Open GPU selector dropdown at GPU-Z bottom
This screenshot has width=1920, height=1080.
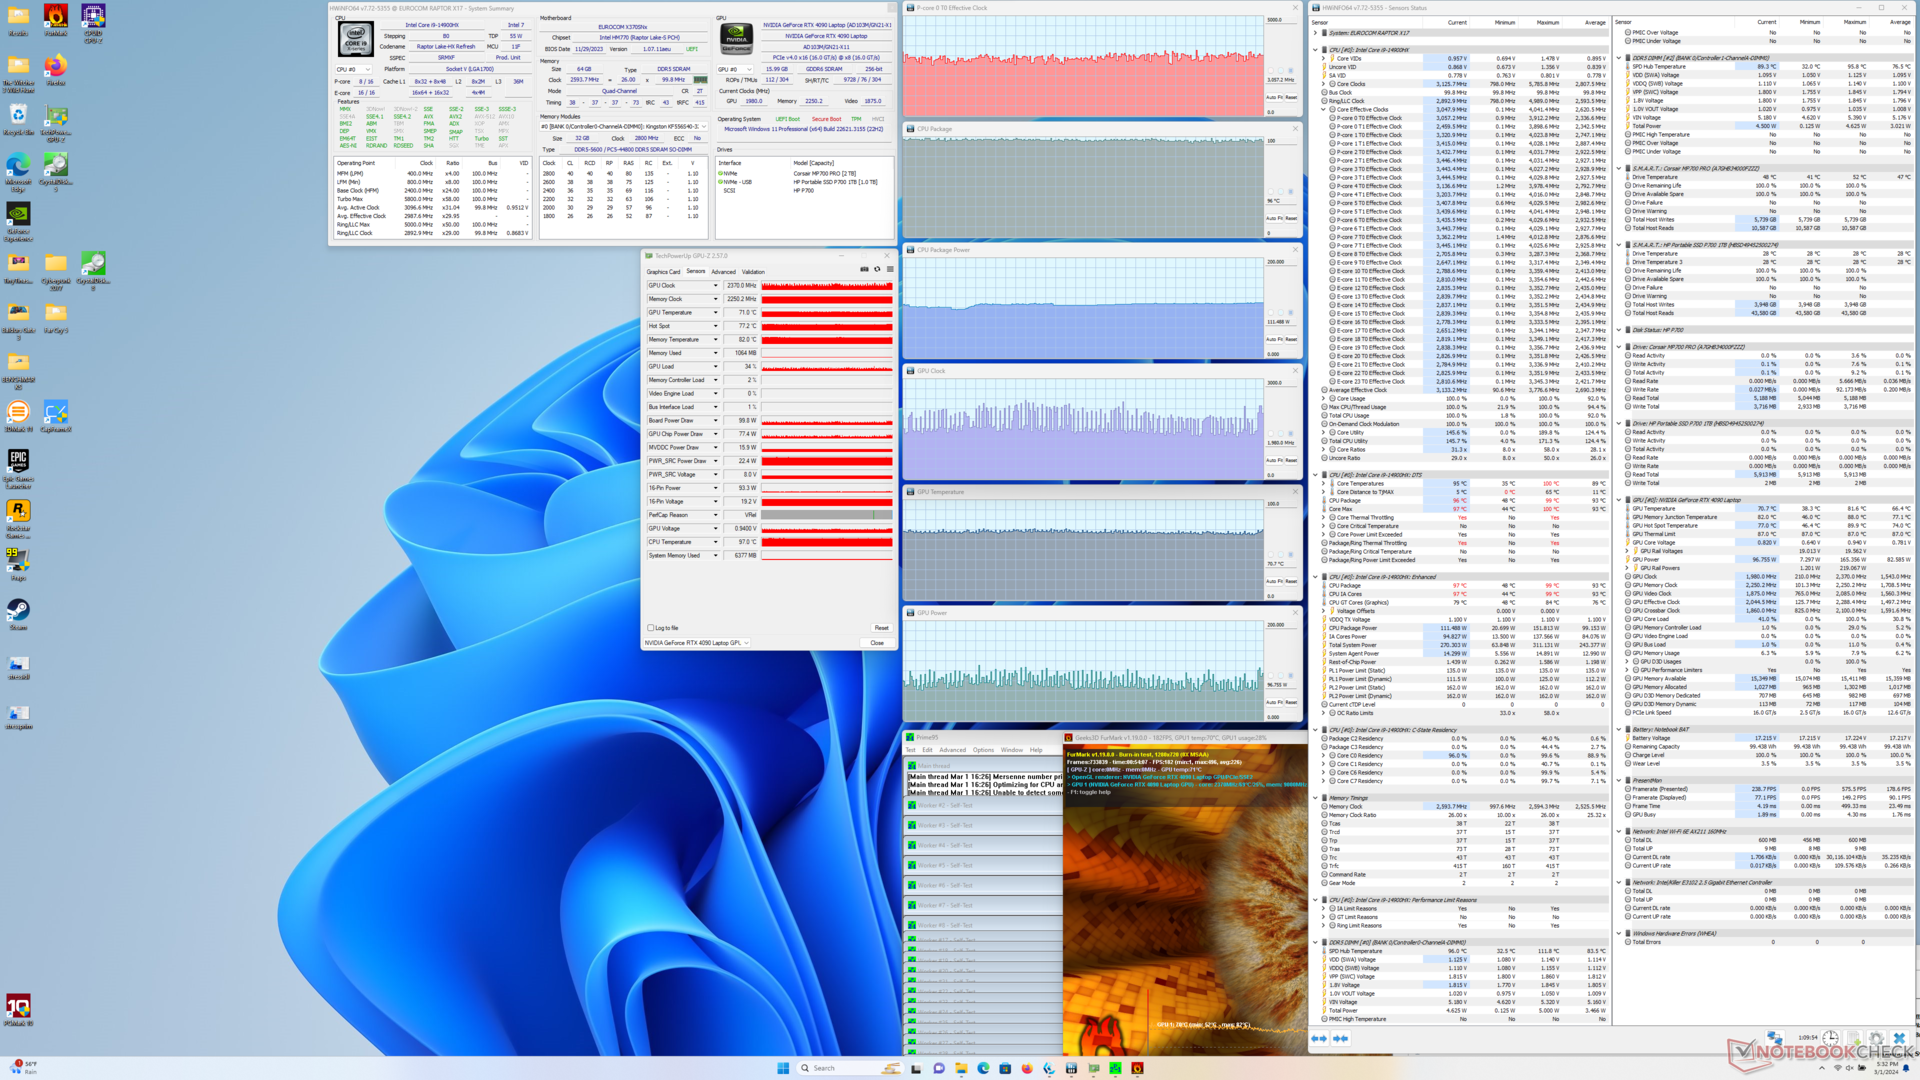pyautogui.click(x=697, y=643)
